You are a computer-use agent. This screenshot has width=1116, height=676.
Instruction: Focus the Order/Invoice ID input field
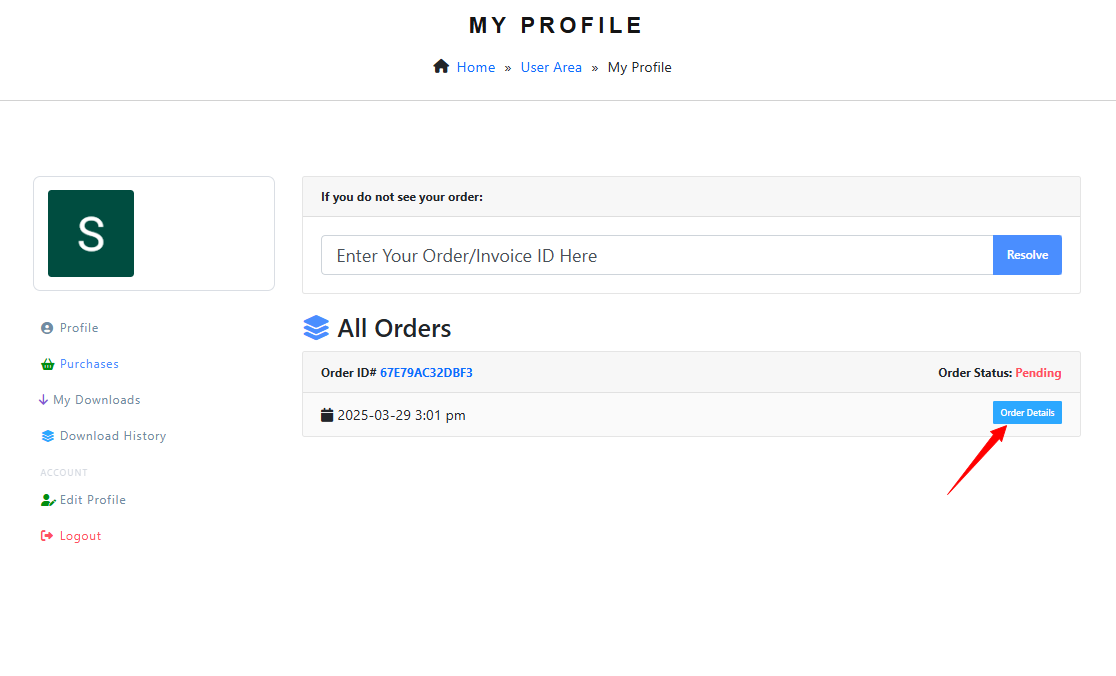coord(656,255)
